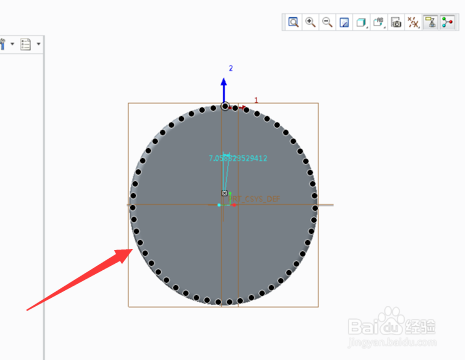This screenshot has height=360, width=465.
Task: Click the model tree Show list icon
Action: click(x=26, y=44)
